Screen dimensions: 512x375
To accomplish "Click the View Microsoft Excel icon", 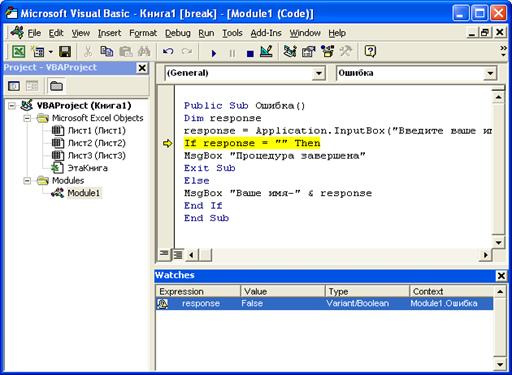I will coord(18,51).
